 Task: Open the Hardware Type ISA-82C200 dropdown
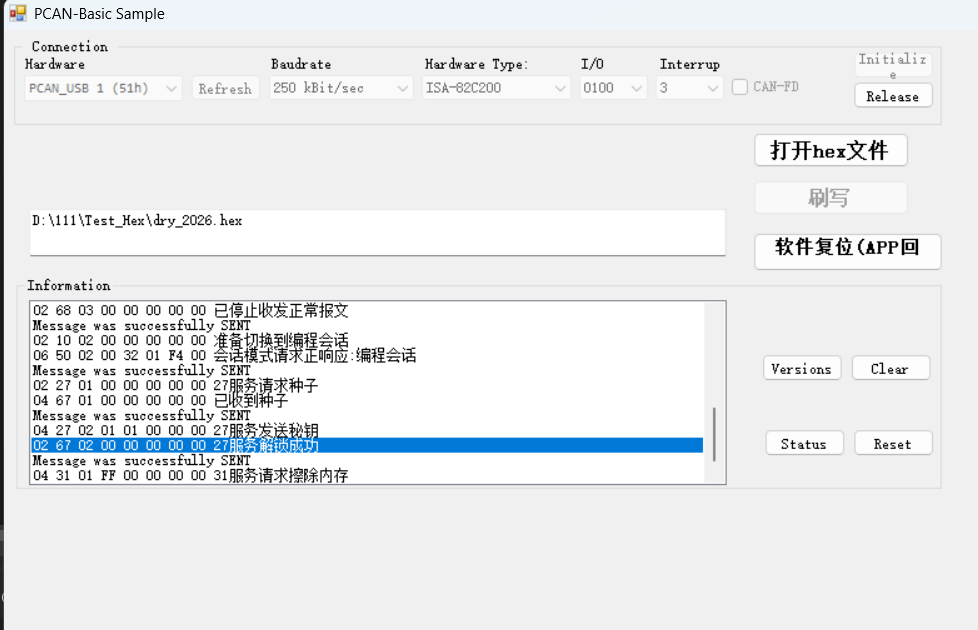[x=496, y=88]
